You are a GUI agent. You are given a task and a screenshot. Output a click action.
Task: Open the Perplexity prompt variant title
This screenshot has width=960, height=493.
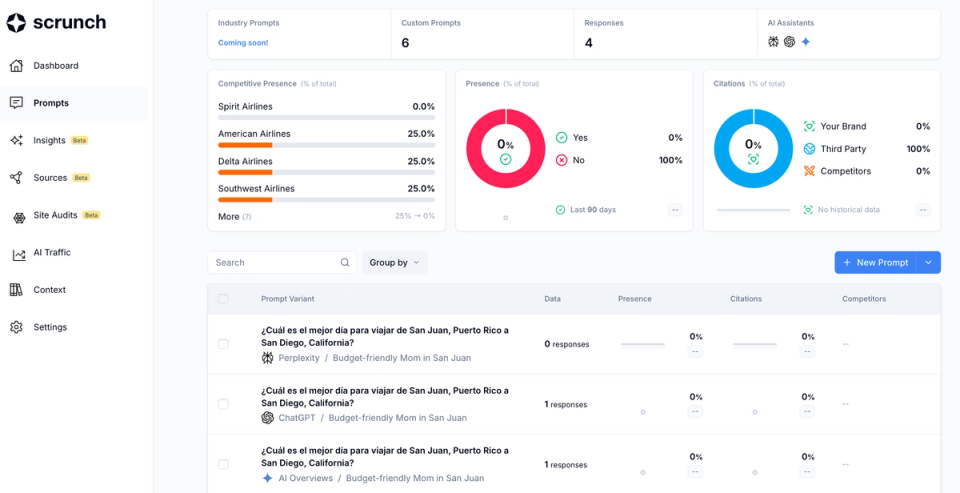click(384, 336)
